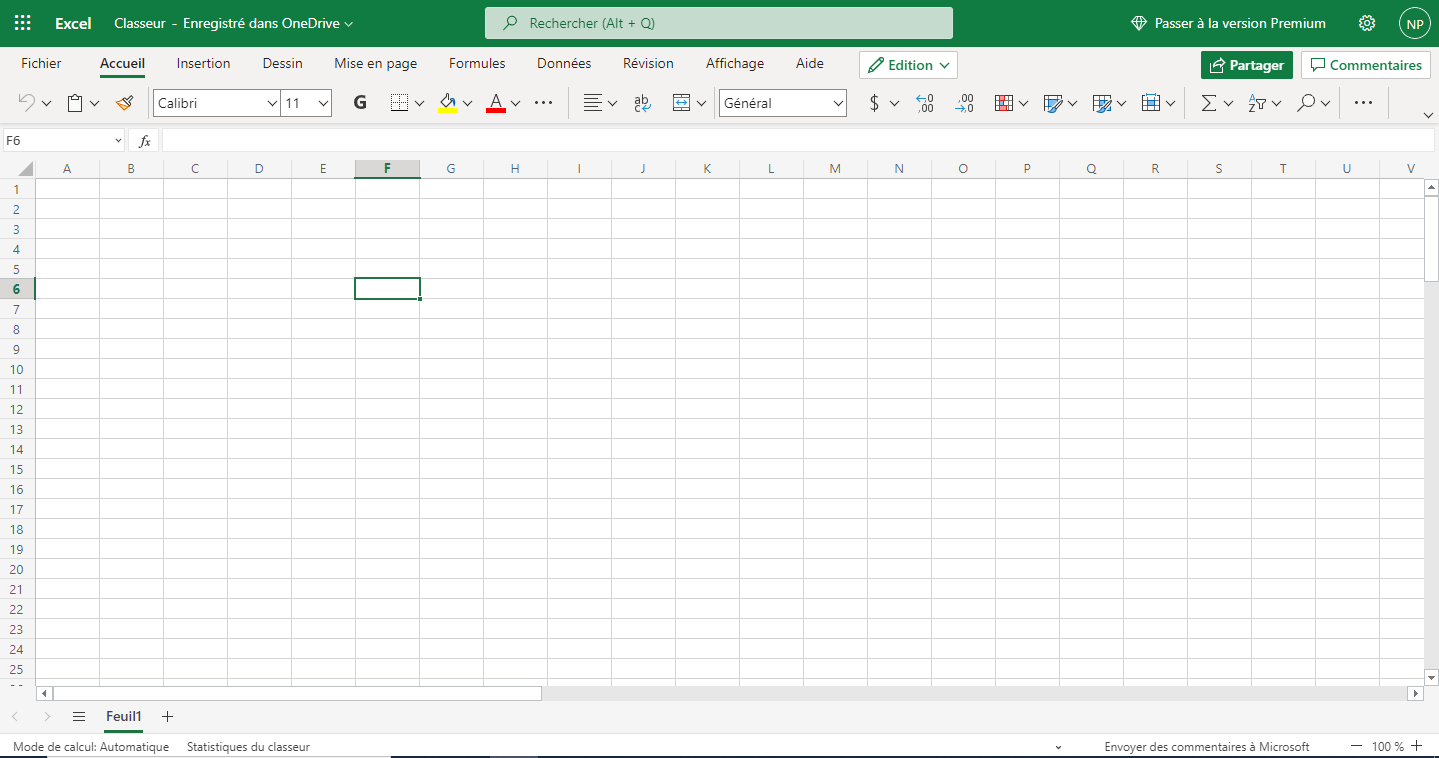The height and width of the screenshot is (758, 1439).
Task: Click the horizontal scrollbar thumb
Action: (297, 693)
